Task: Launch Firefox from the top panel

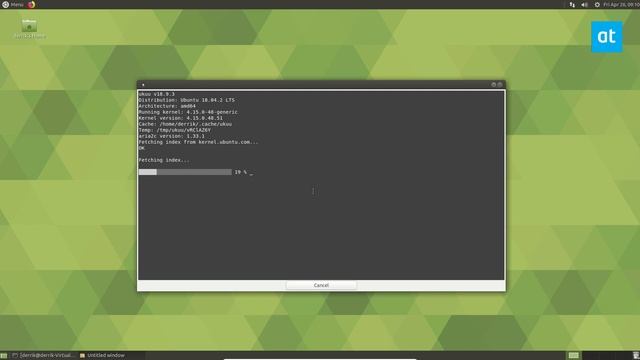Action: tap(31, 4)
